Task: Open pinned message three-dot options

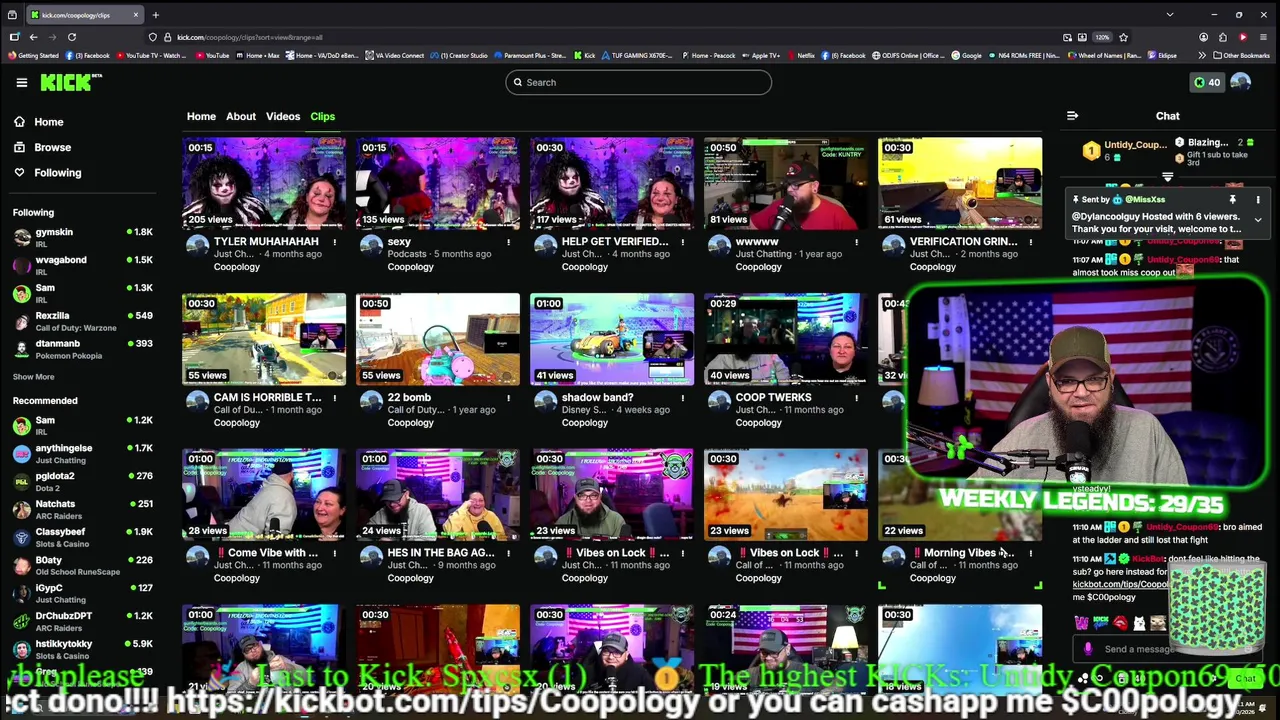Action: pos(1258,200)
